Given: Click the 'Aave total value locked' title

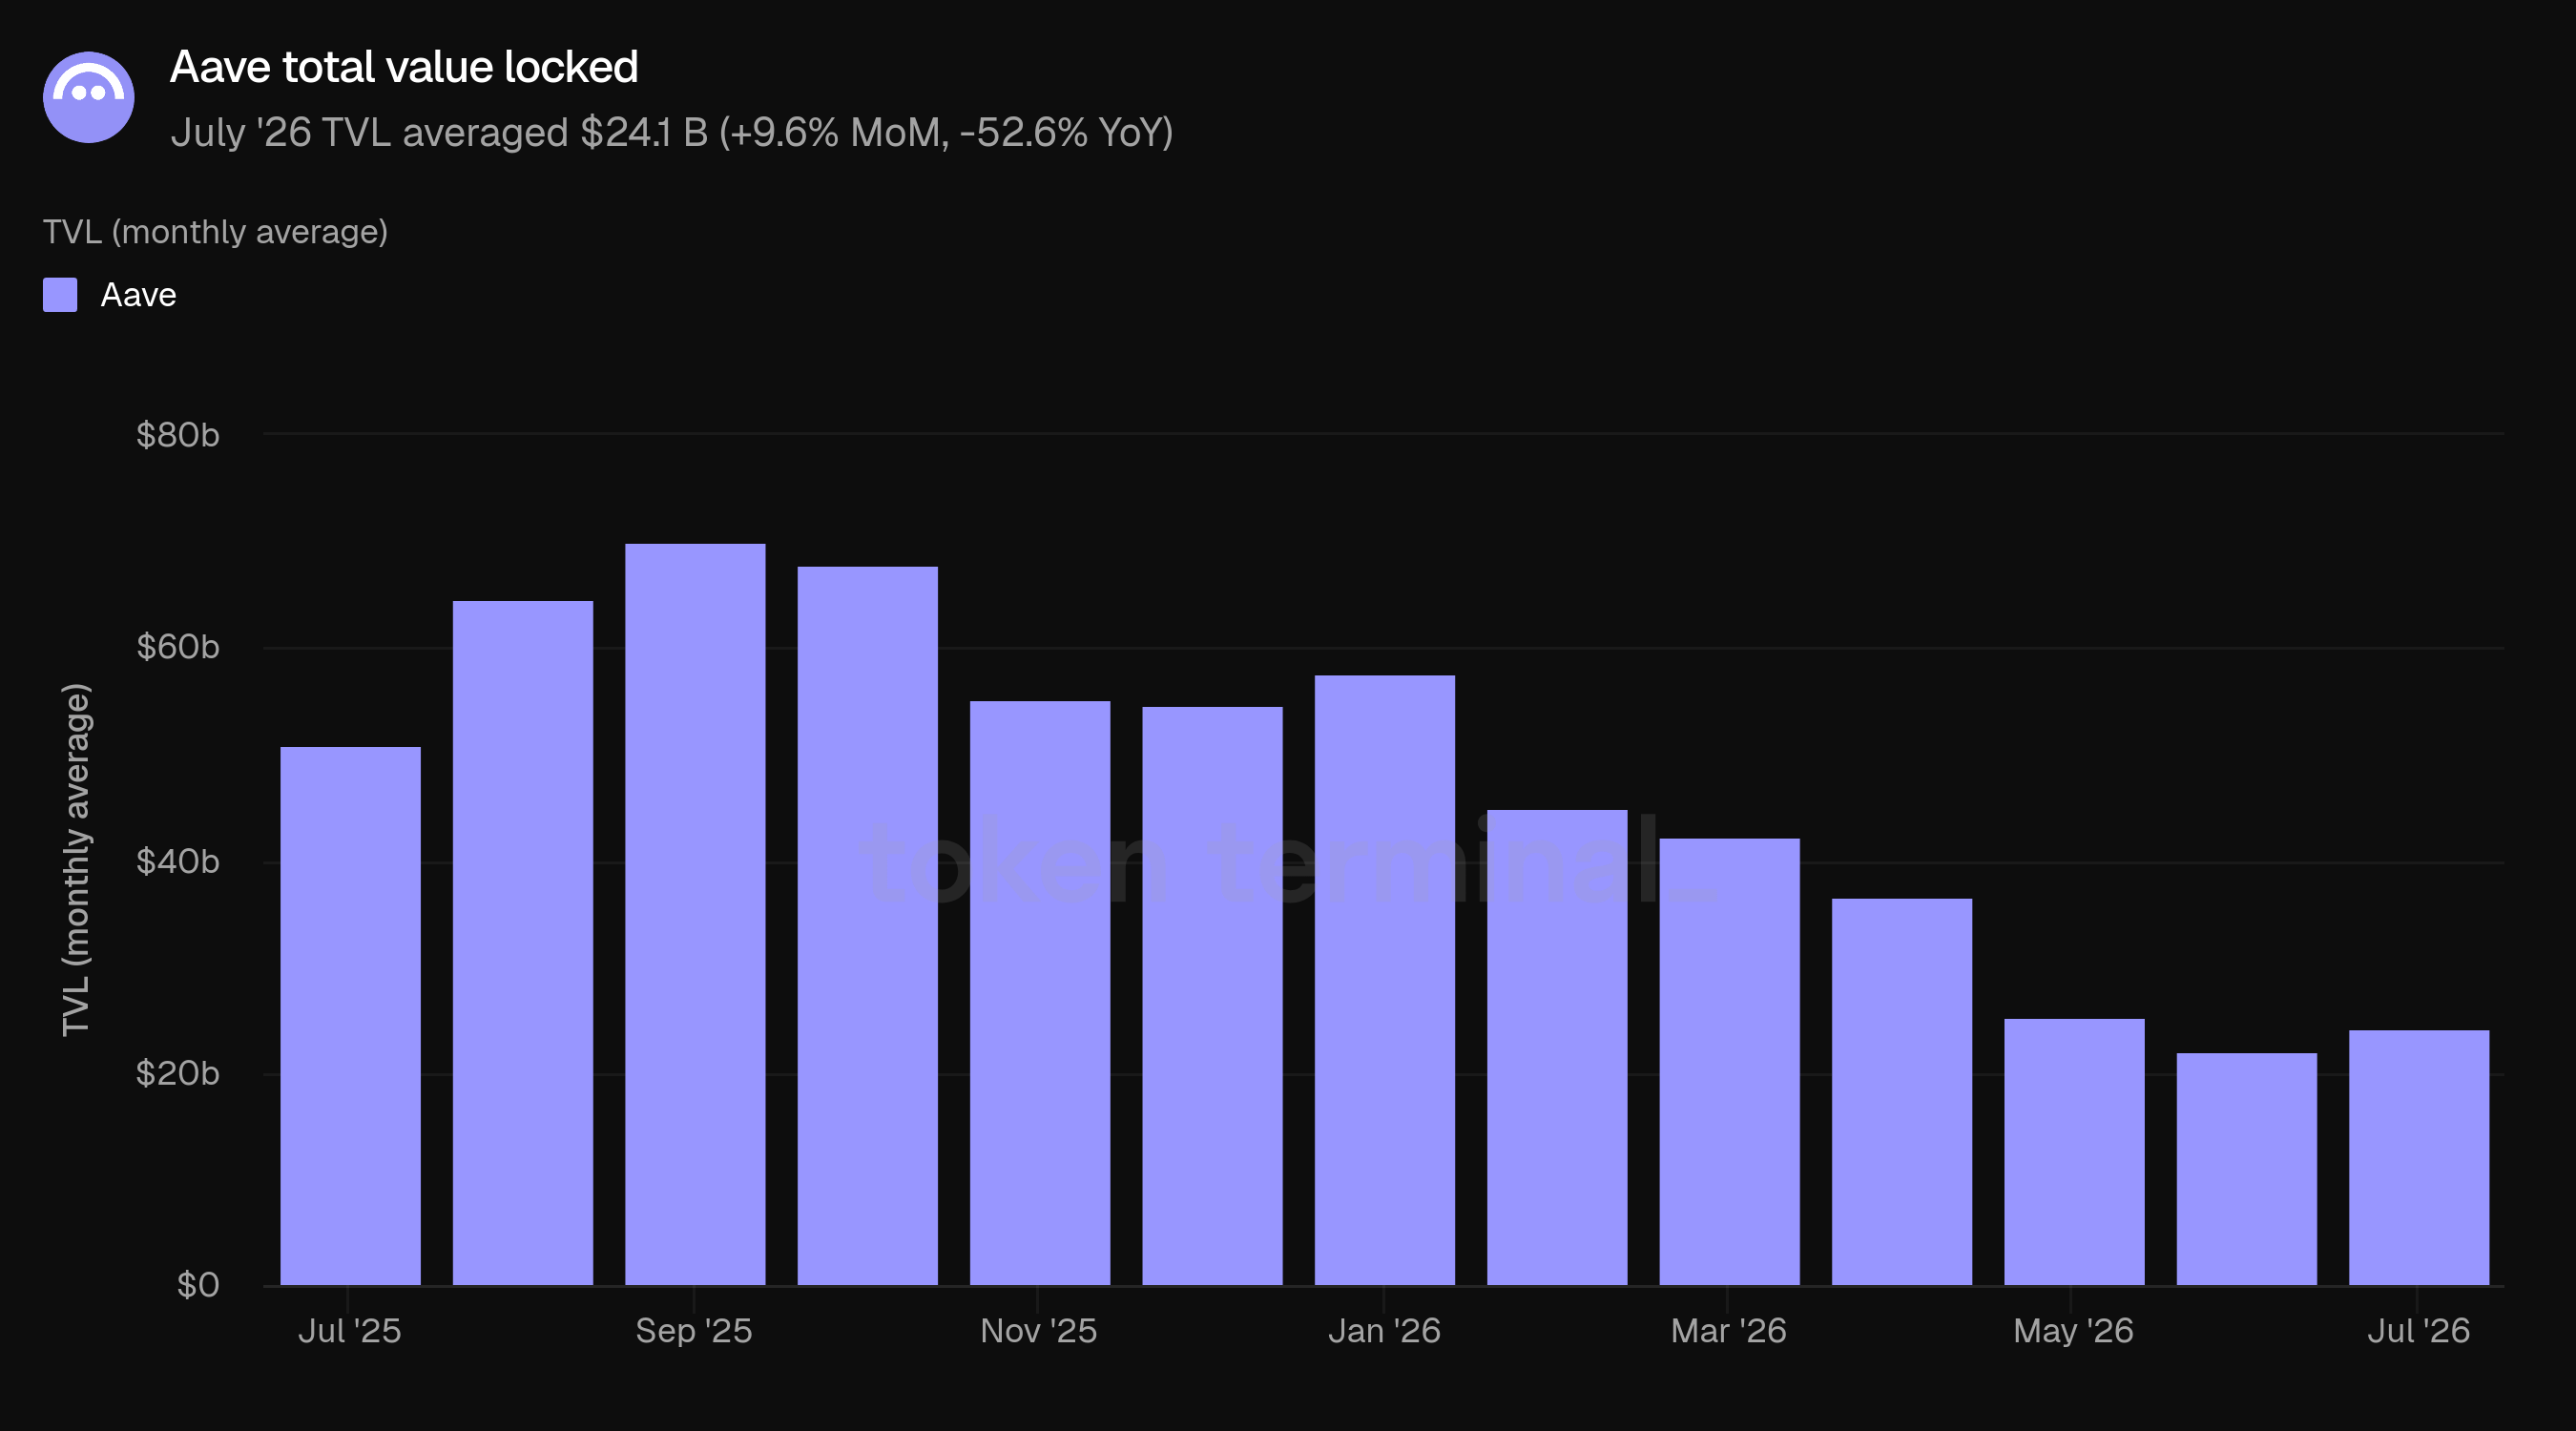Looking at the screenshot, I should click(404, 67).
